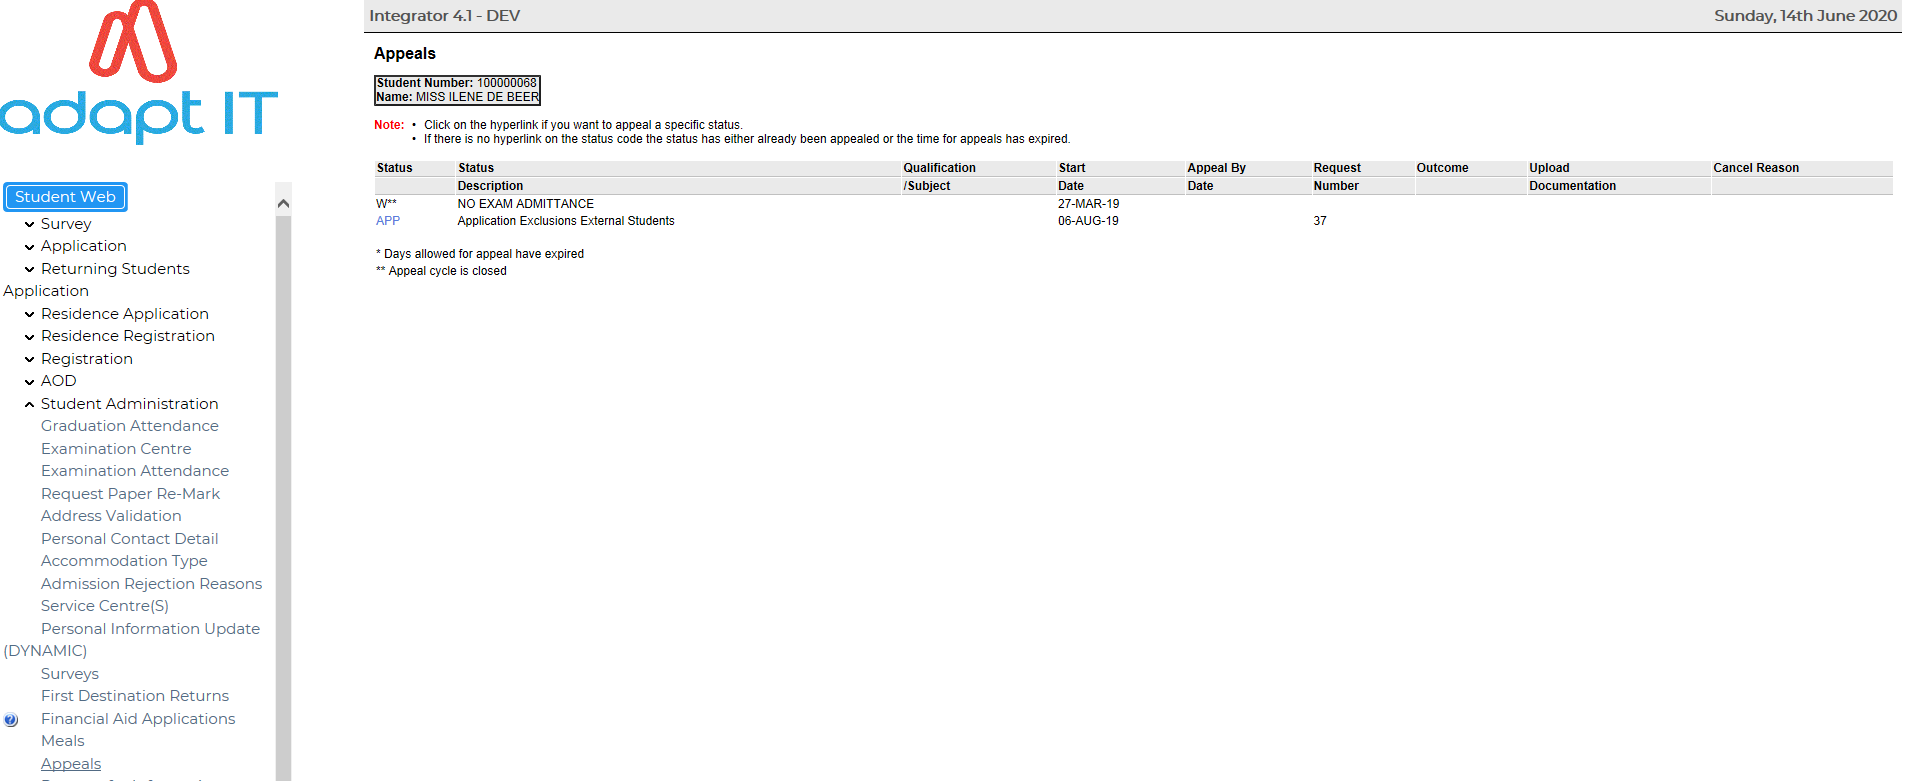Expand the Survey menu chevron
1908x781 pixels.
[30, 225]
